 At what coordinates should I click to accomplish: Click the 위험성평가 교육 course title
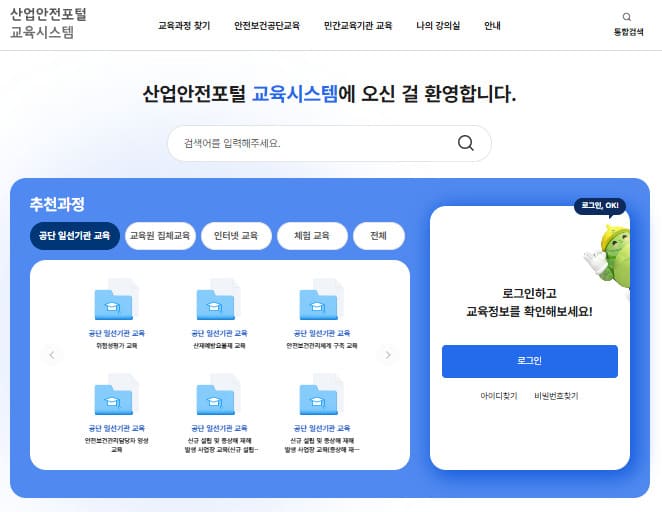117,346
